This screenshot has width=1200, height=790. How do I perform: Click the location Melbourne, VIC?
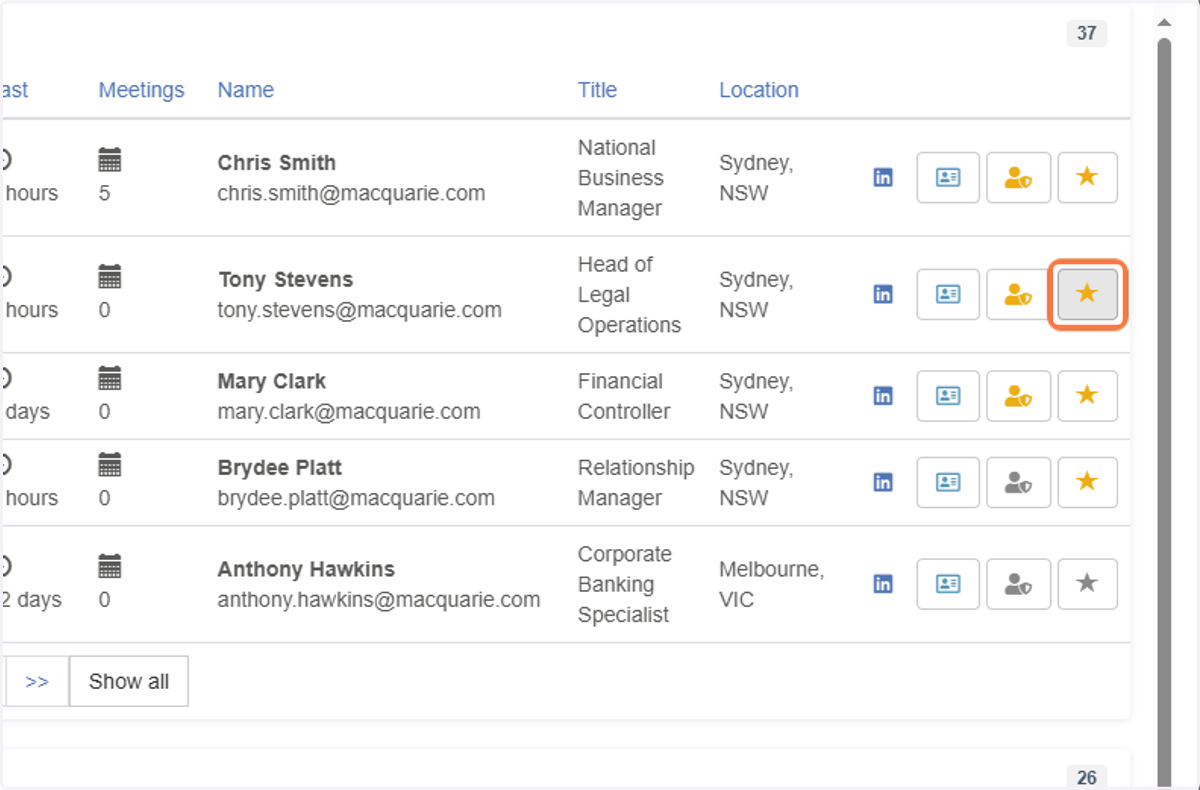[x=772, y=585]
